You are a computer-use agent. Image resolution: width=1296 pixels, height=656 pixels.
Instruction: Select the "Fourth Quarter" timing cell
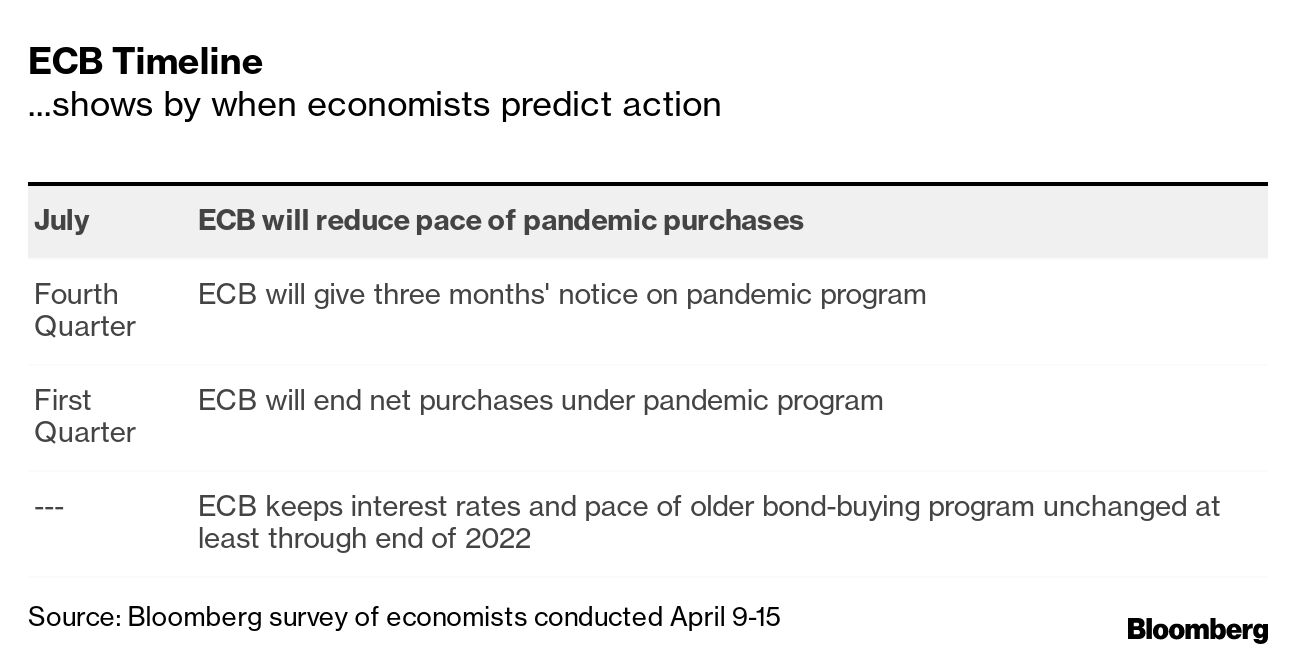pos(84,310)
